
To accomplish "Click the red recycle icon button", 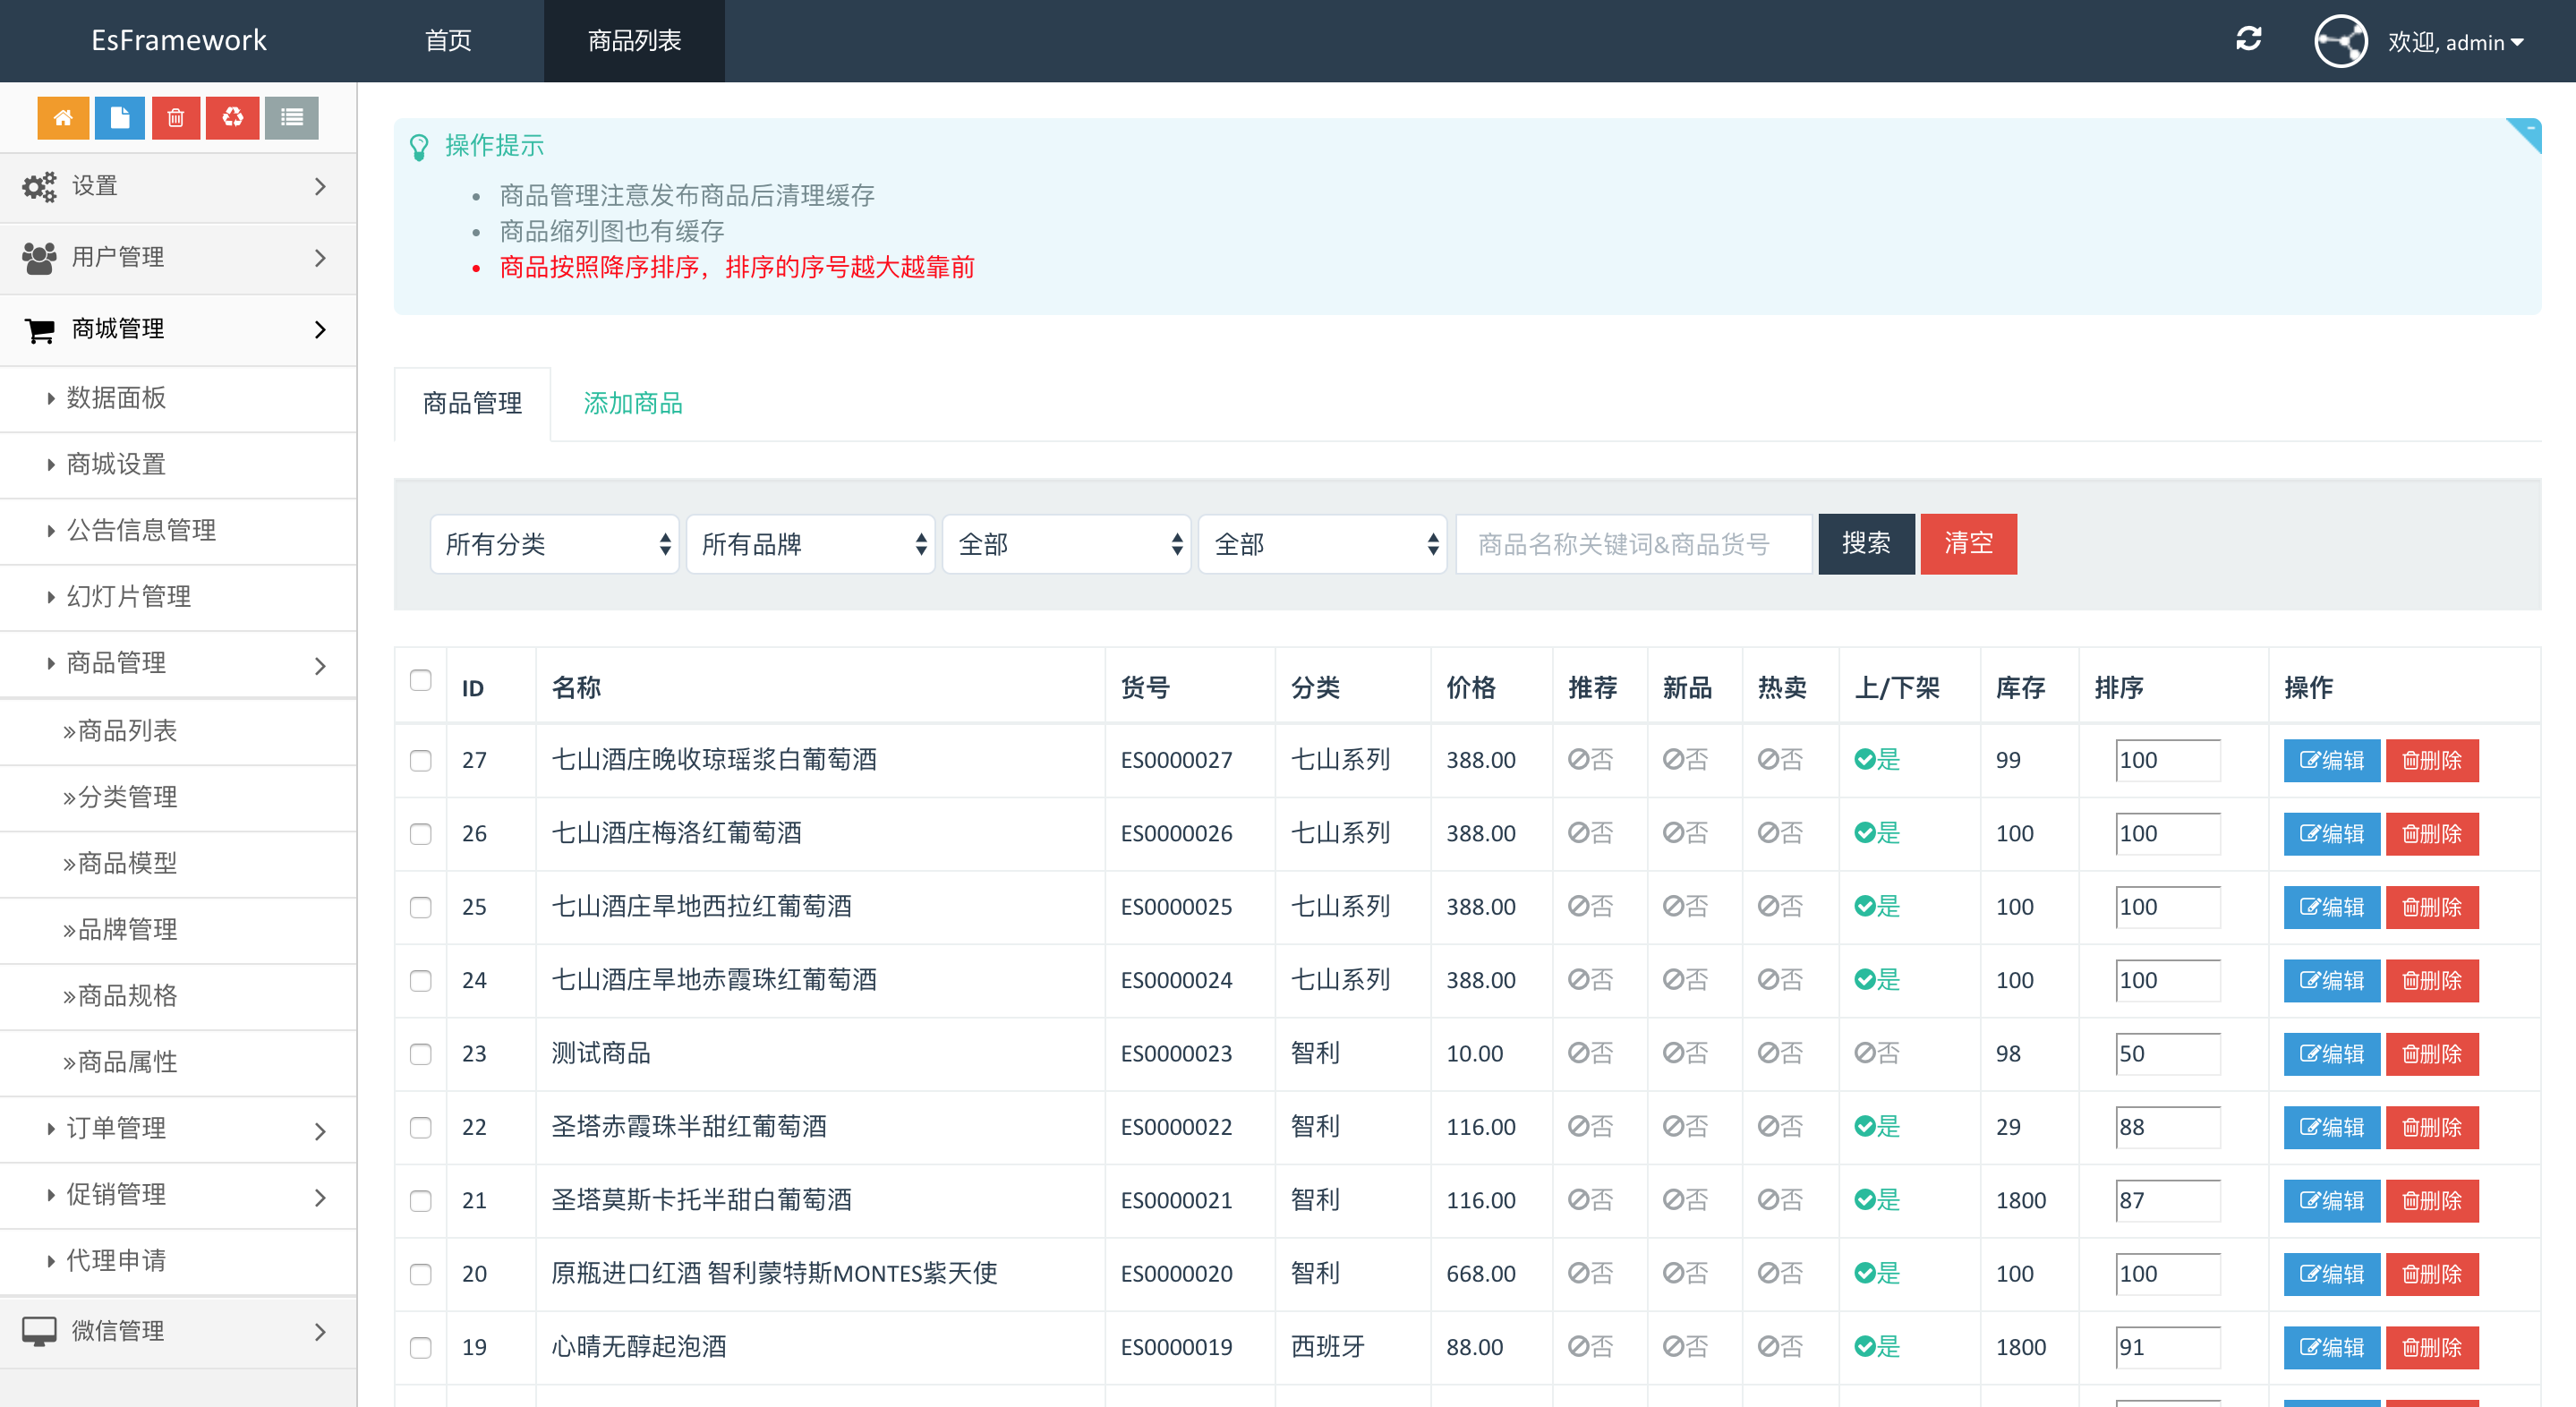I will 232,118.
